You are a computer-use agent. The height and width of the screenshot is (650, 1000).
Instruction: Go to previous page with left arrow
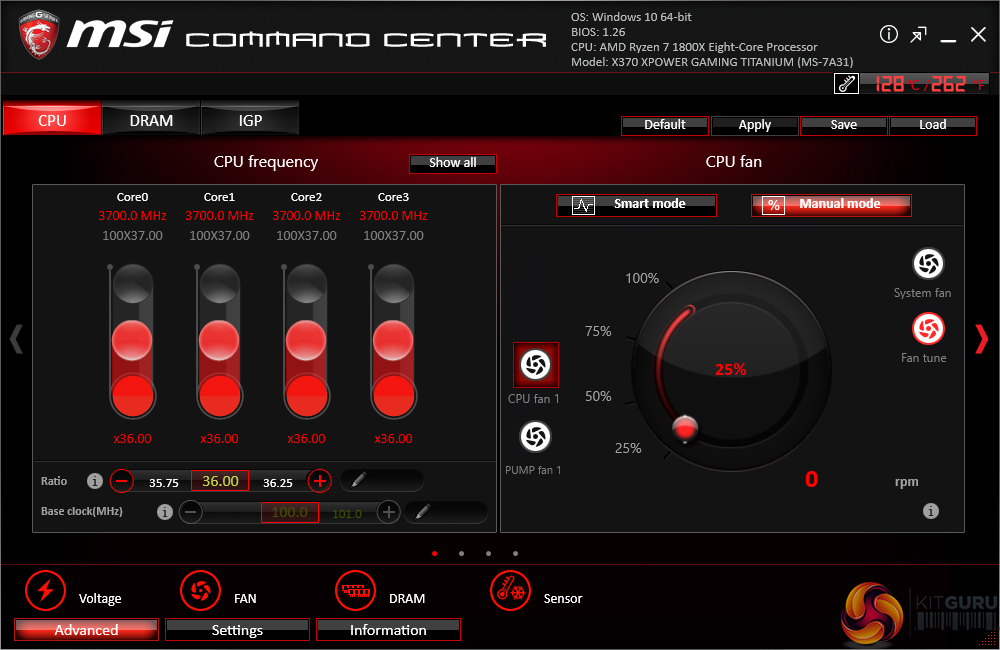point(17,339)
